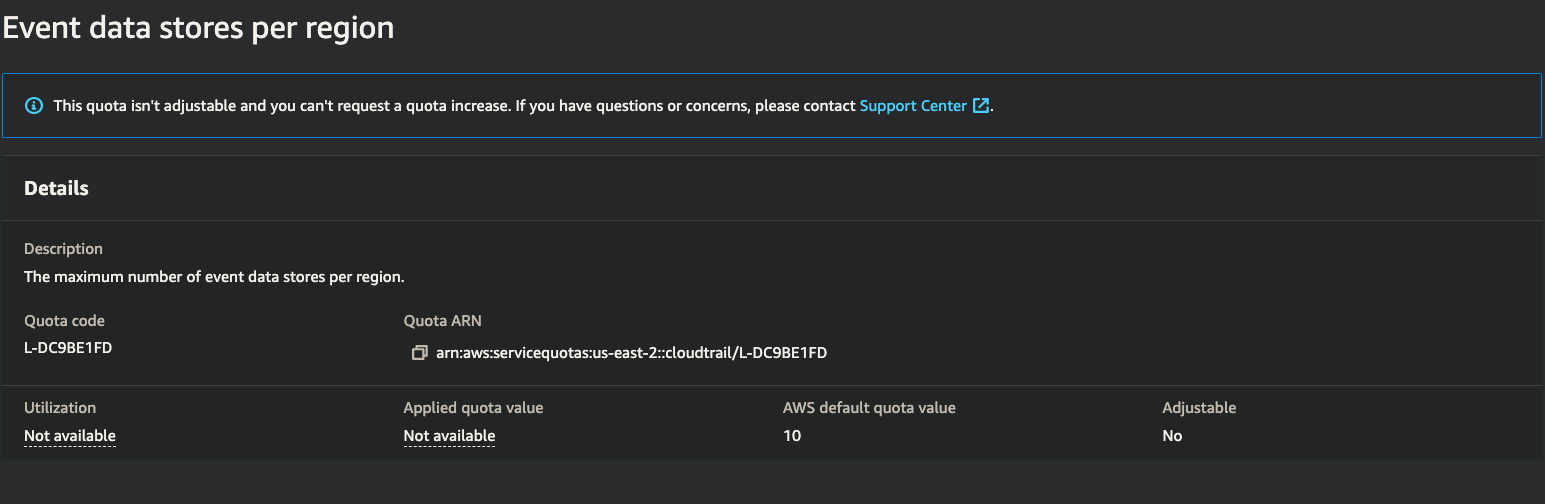Click the info icon in the banner
The height and width of the screenshot is (504, 1545).
coord(34,105)
